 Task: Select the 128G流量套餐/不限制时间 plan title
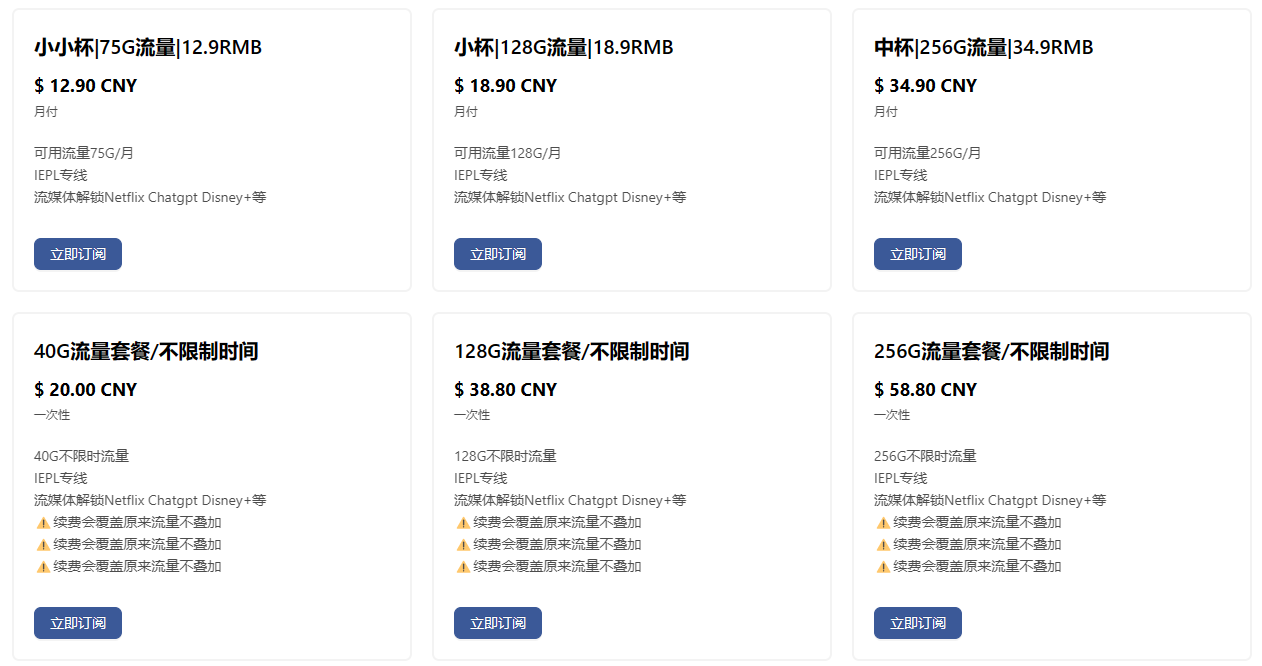point(572,351)
